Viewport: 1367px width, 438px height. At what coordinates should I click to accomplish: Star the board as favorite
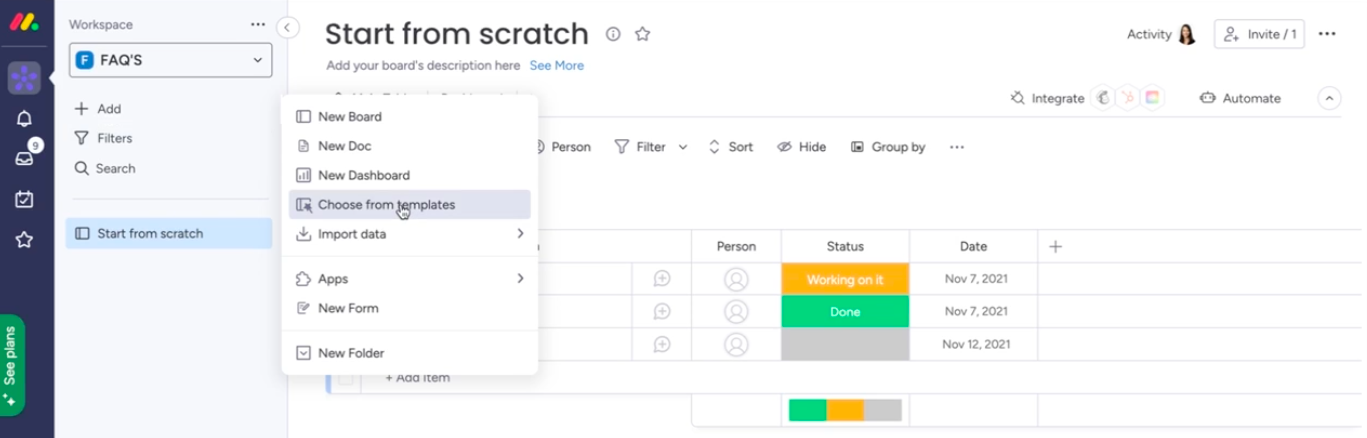pyautogui.click(x=642, y=34)
